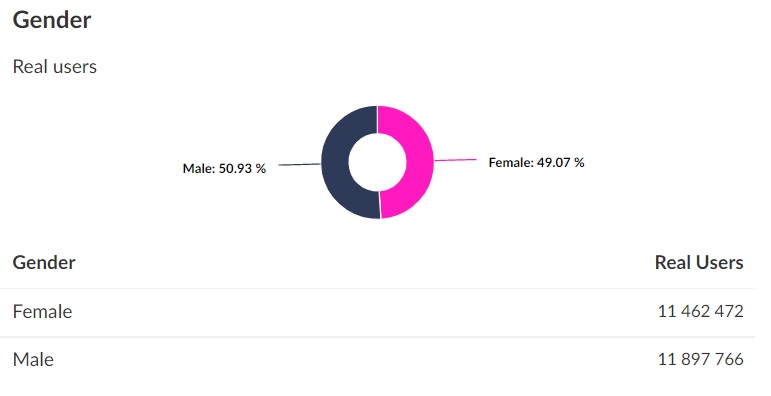Select the Female table row label

pyautogui.click(x=42, y=311)
